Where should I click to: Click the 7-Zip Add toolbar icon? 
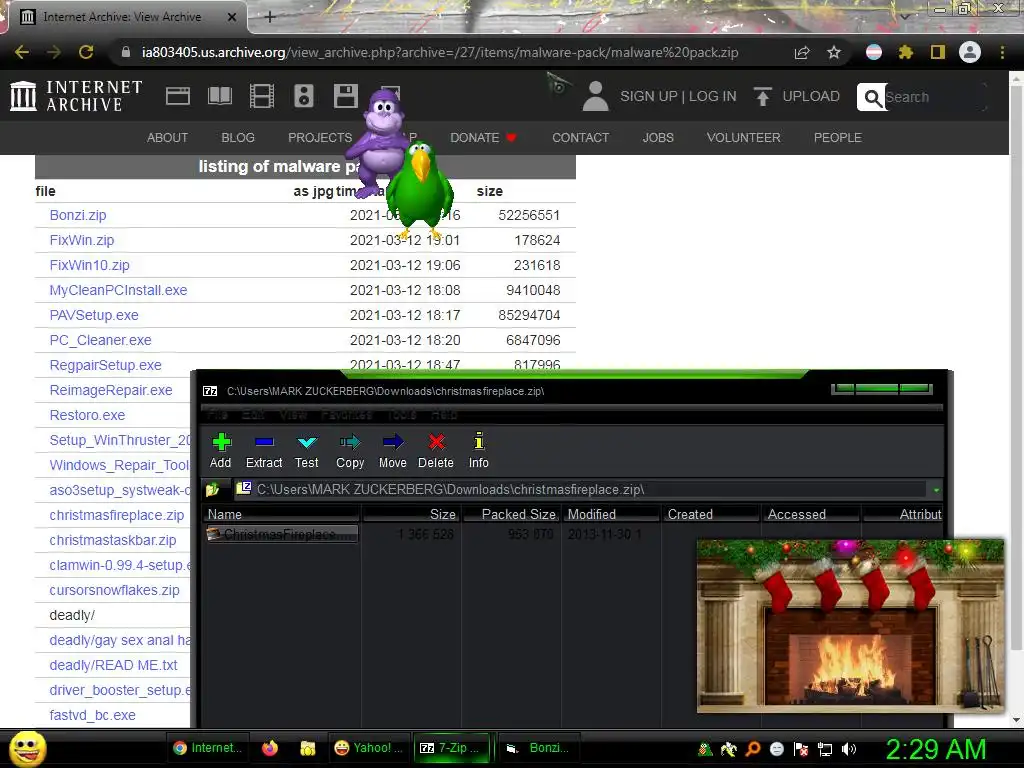pos(221,442)
